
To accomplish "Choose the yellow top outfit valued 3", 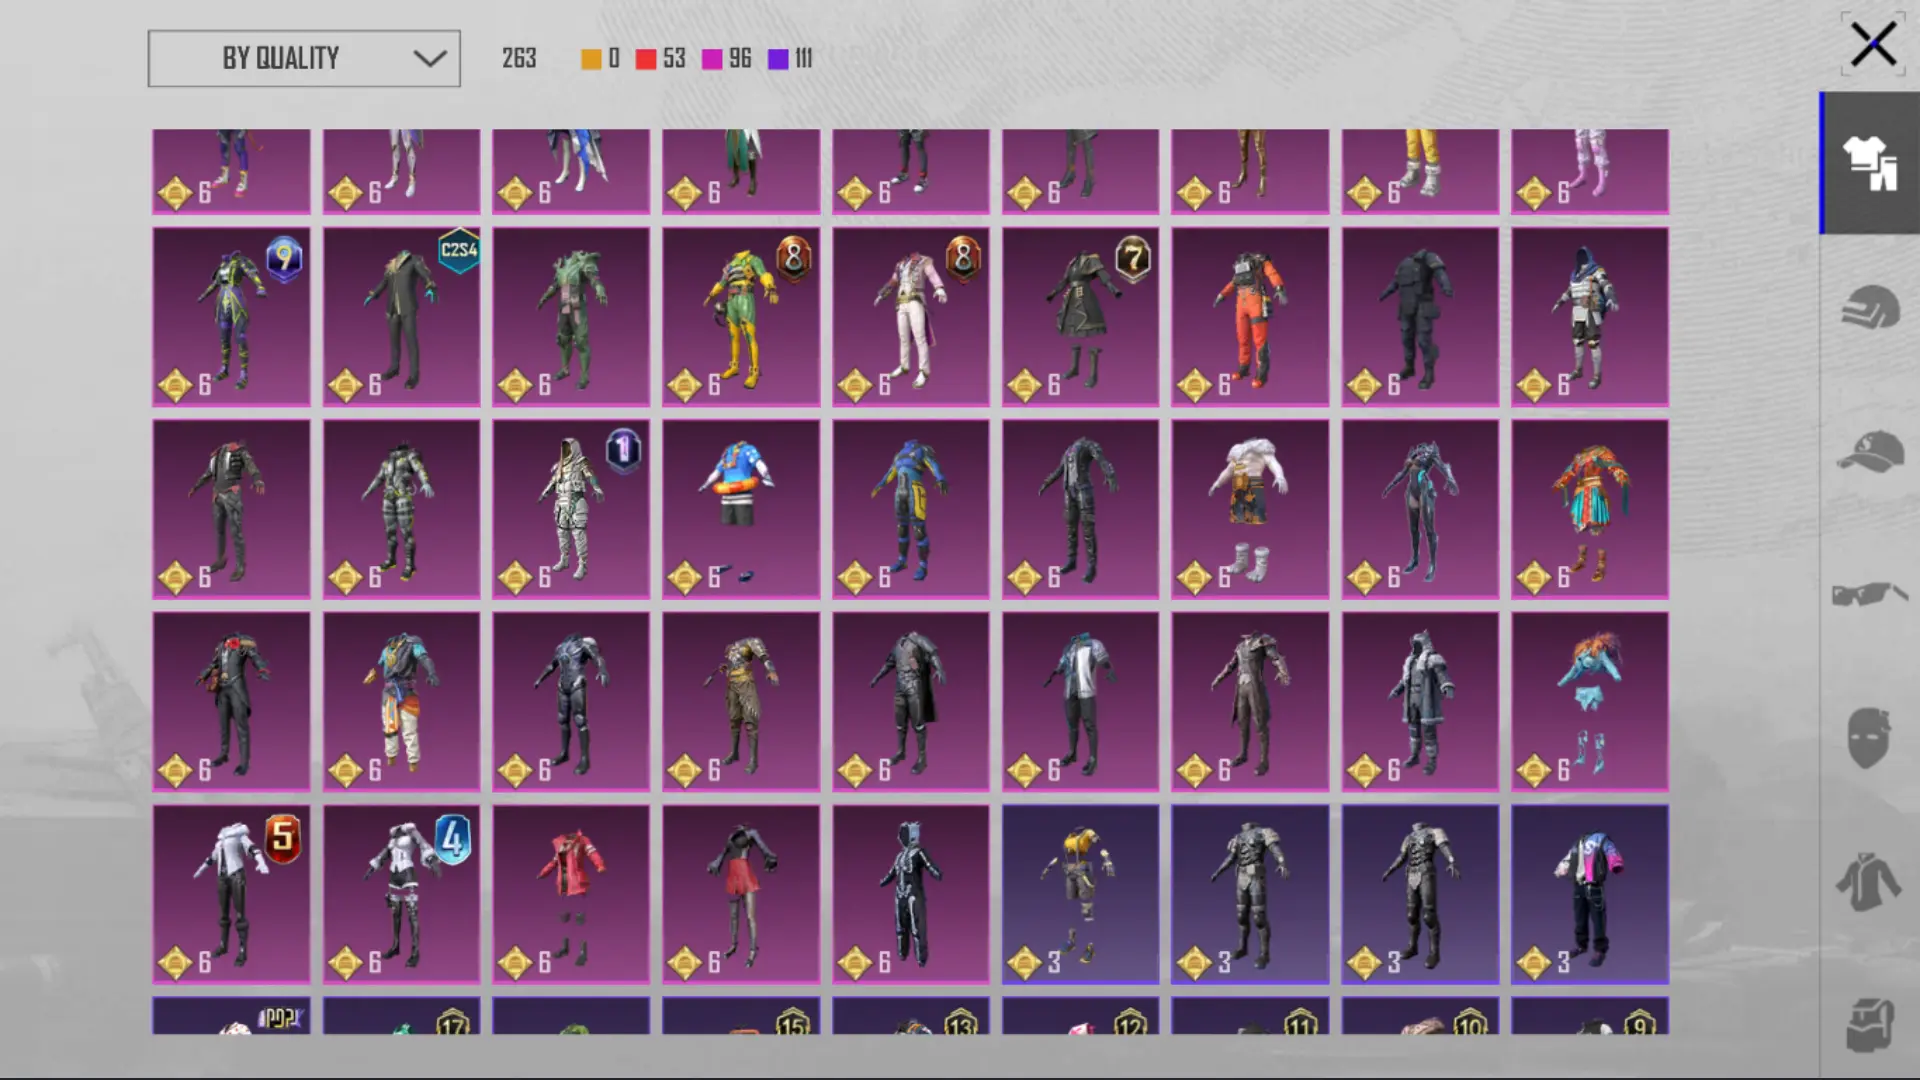I will tap(1080, 895).
